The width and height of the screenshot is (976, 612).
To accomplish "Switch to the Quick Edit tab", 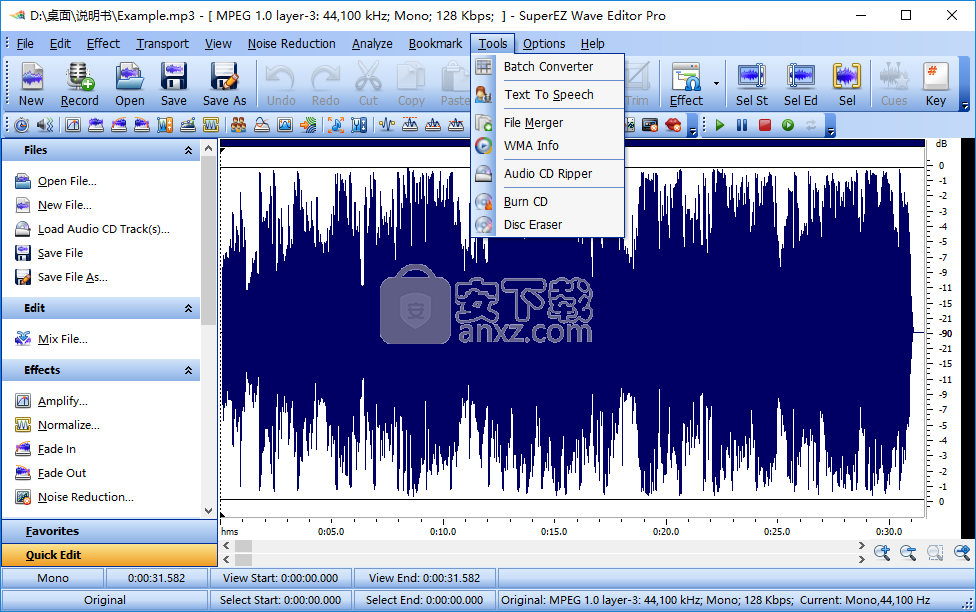I will pyautogui.click(x=109, y=555).
